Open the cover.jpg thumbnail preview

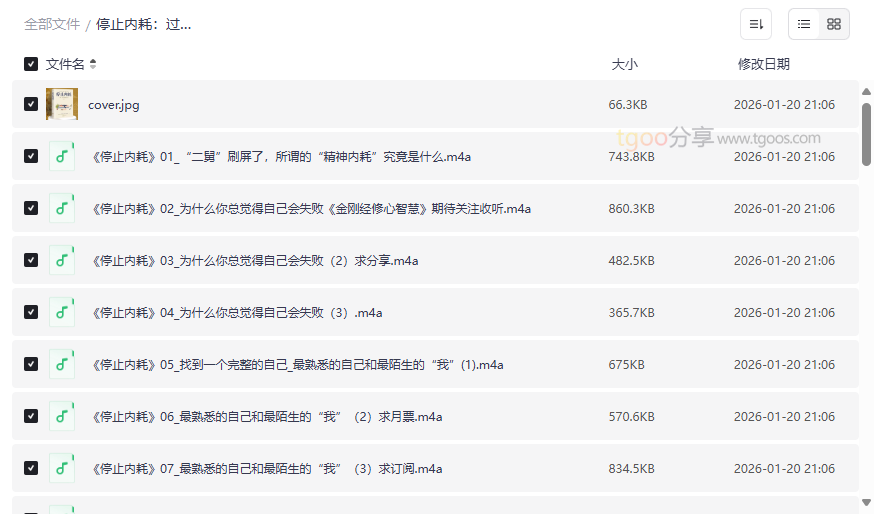(62, 104)
